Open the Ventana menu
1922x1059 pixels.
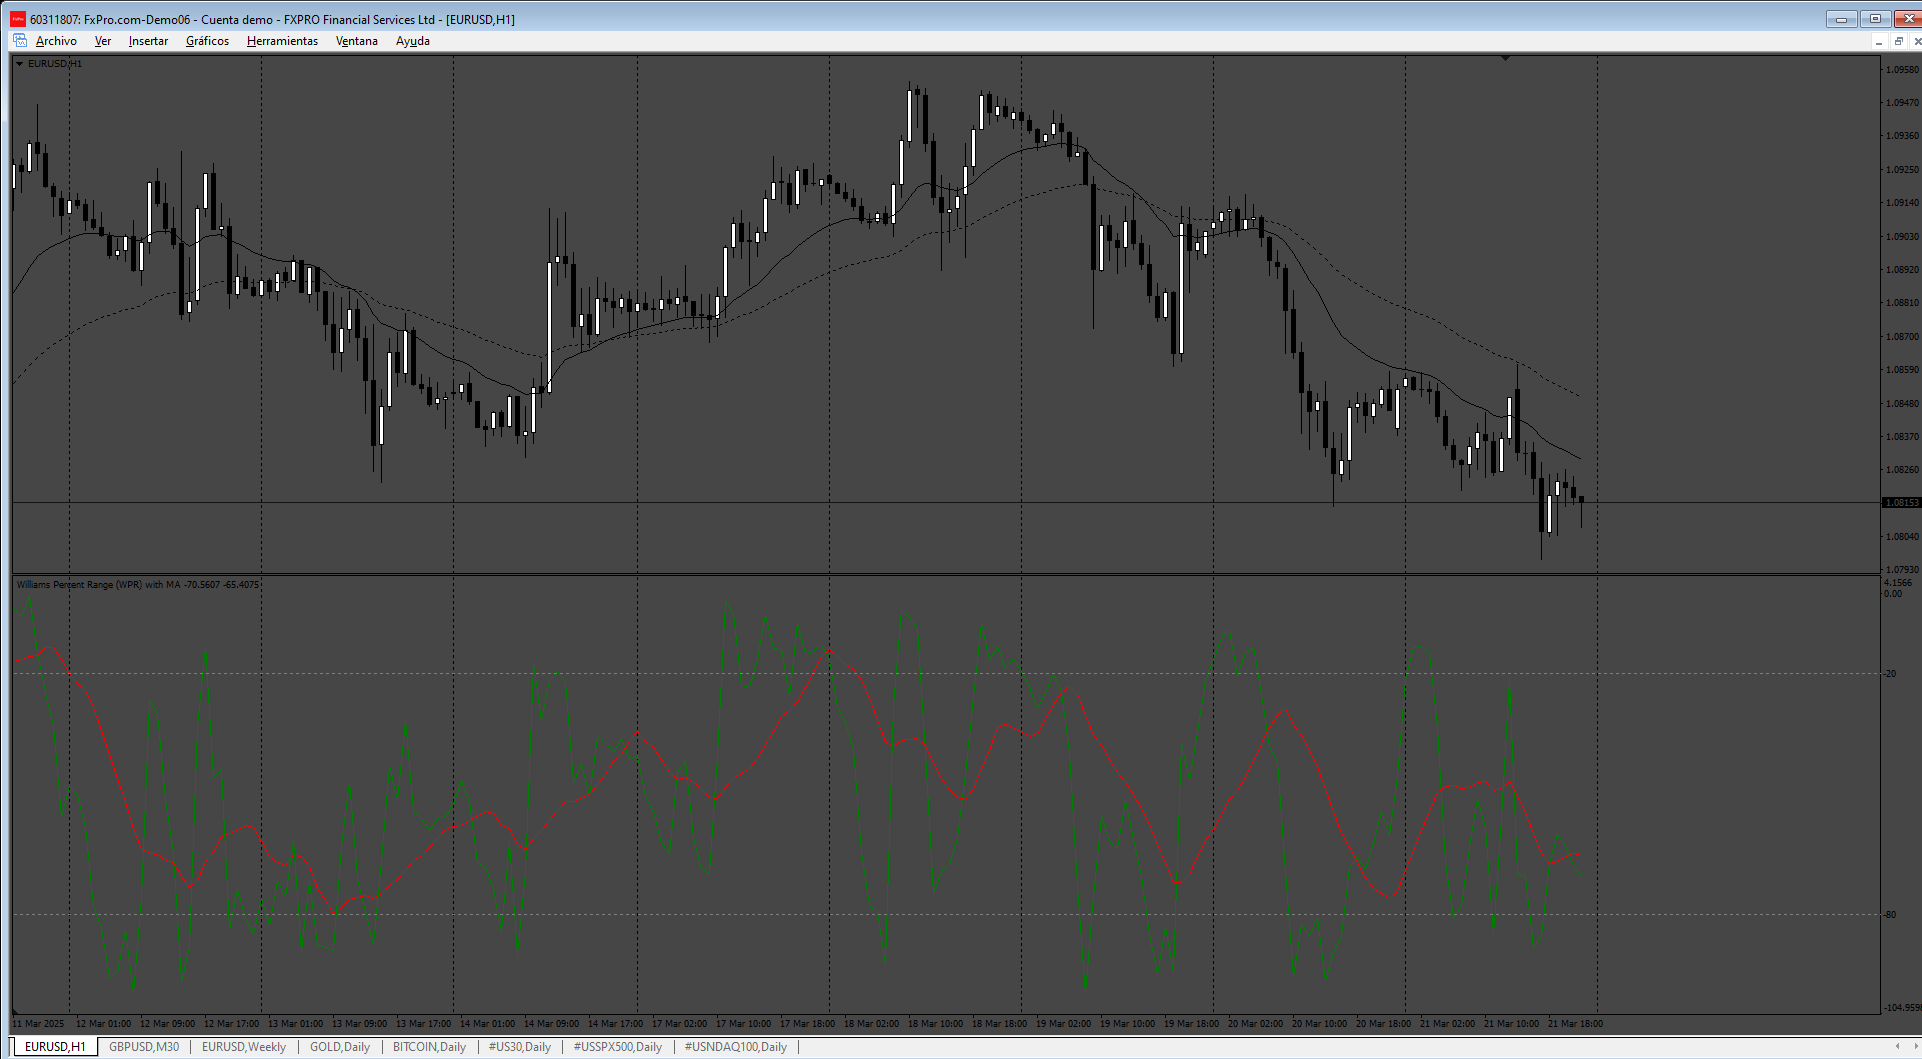tap(356, 41)
